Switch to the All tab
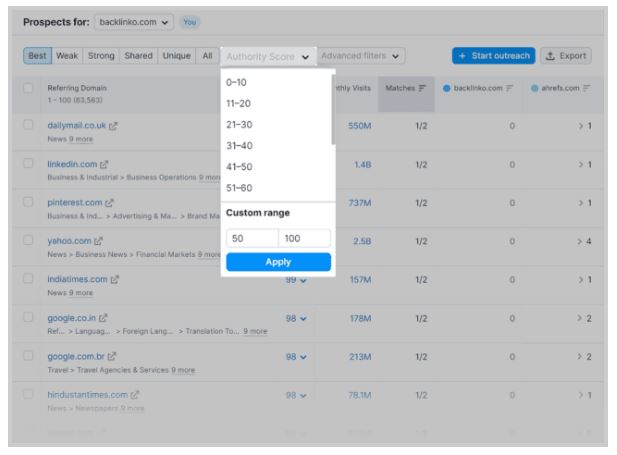617x455 pixels. 207,56
